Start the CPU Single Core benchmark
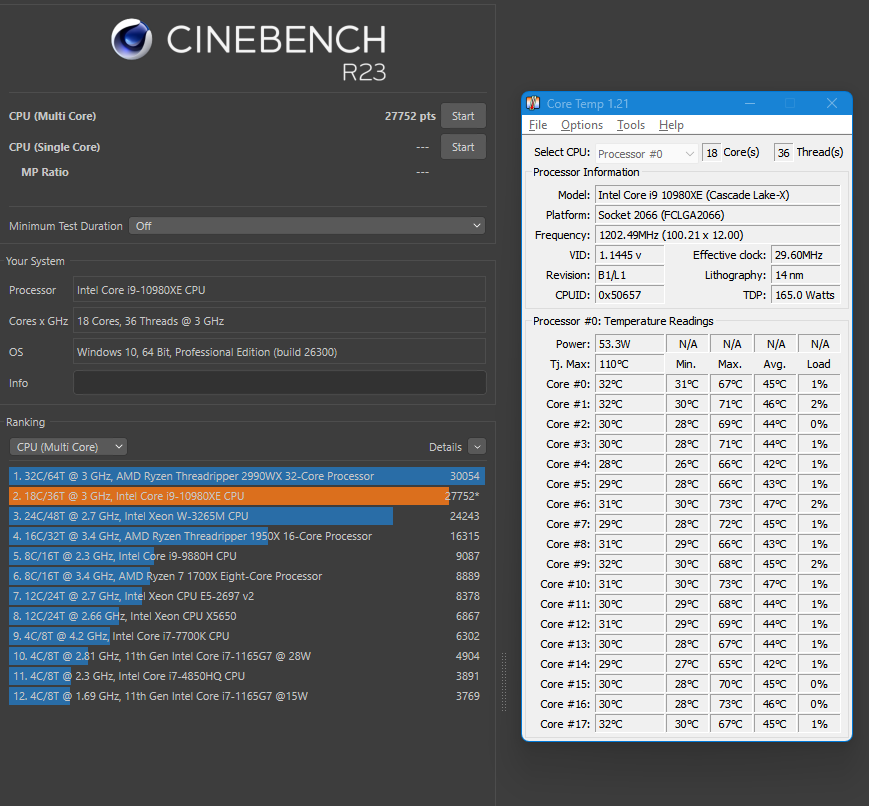The height and width of the screenshot is (806, 869). [x=463, y=147]
